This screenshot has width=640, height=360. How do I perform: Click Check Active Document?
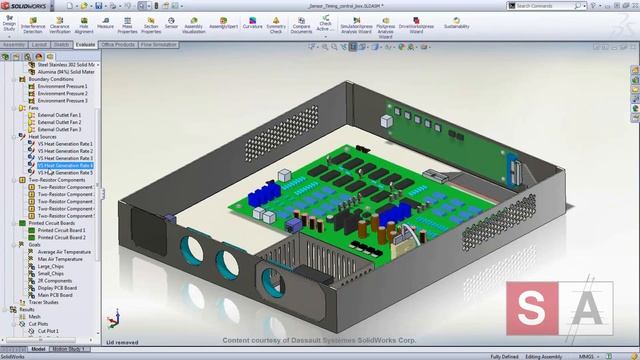click(x=325, y=24)
